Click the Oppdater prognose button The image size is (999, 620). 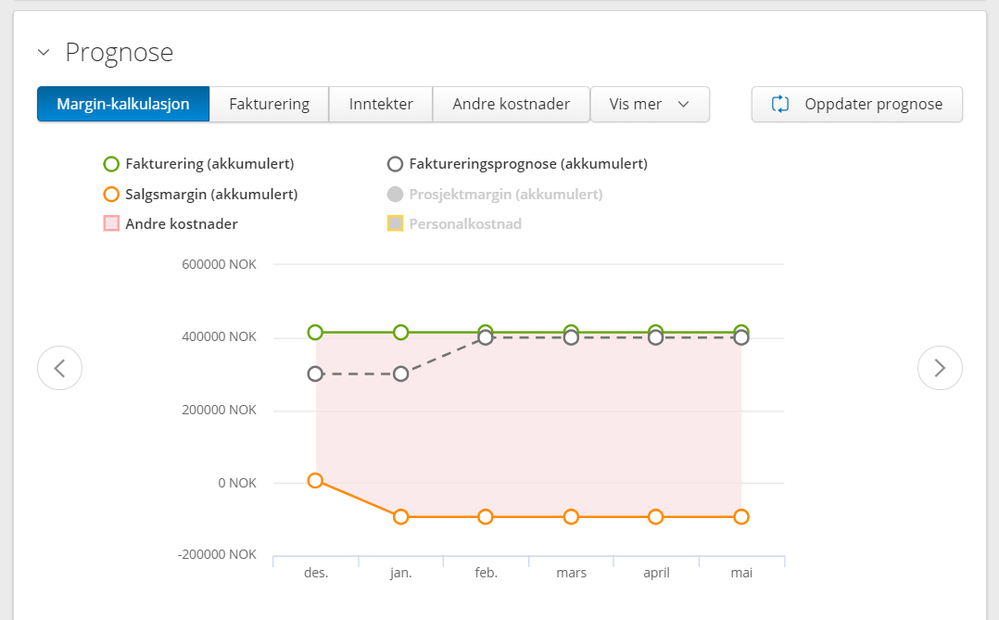pyautogui.click(x=857, y=104)
